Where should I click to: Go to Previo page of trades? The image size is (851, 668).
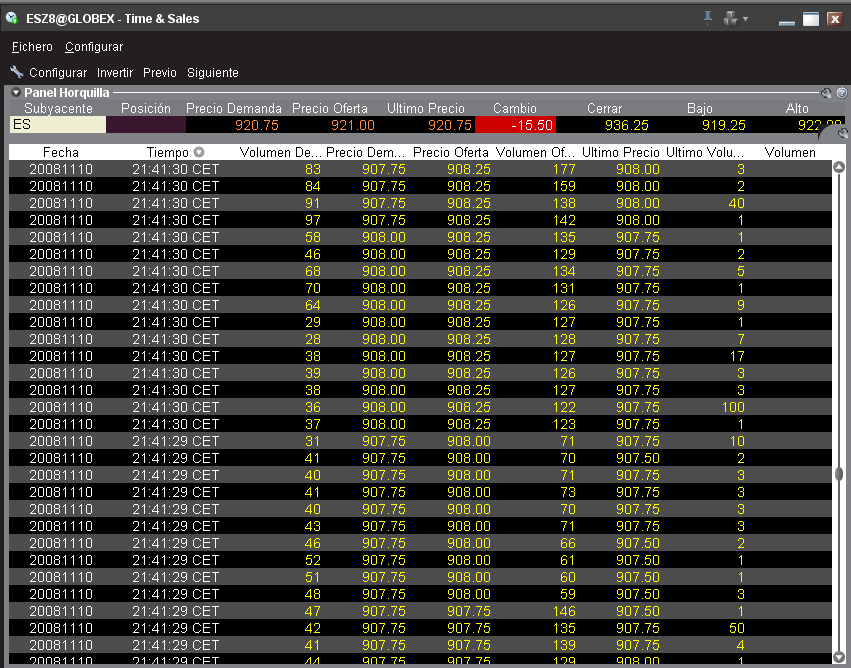[x=159, y=73]
